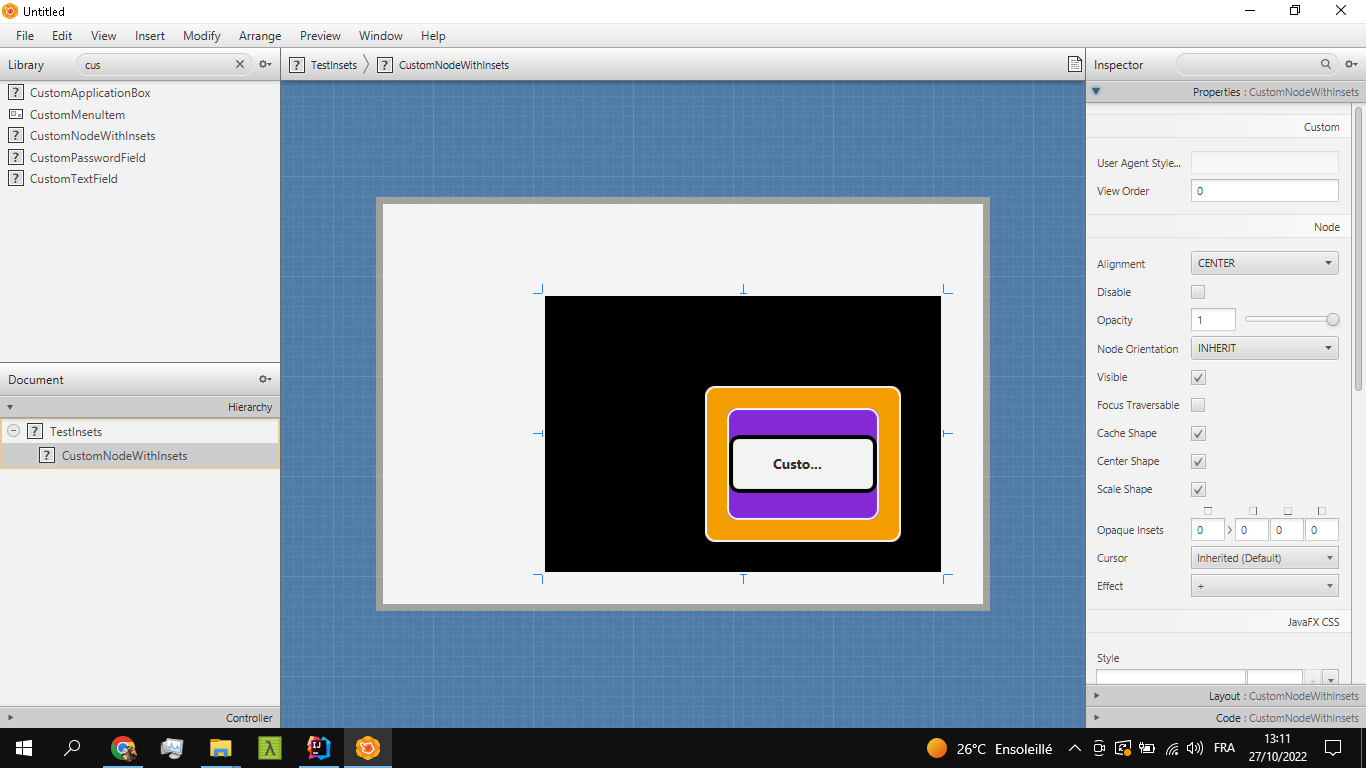Open the Cursor dropdown
The image size is (1366, 768).
click(1264, 557)
